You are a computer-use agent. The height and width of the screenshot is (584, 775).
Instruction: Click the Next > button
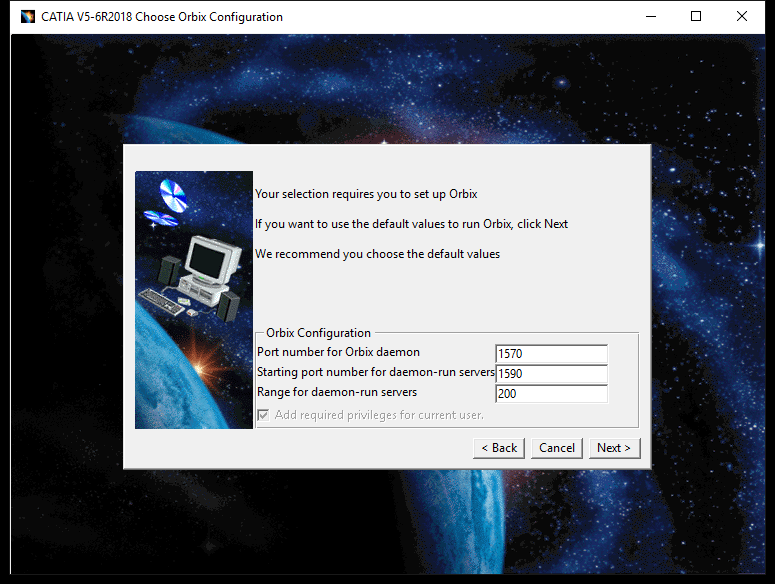(x=614, y=448)
